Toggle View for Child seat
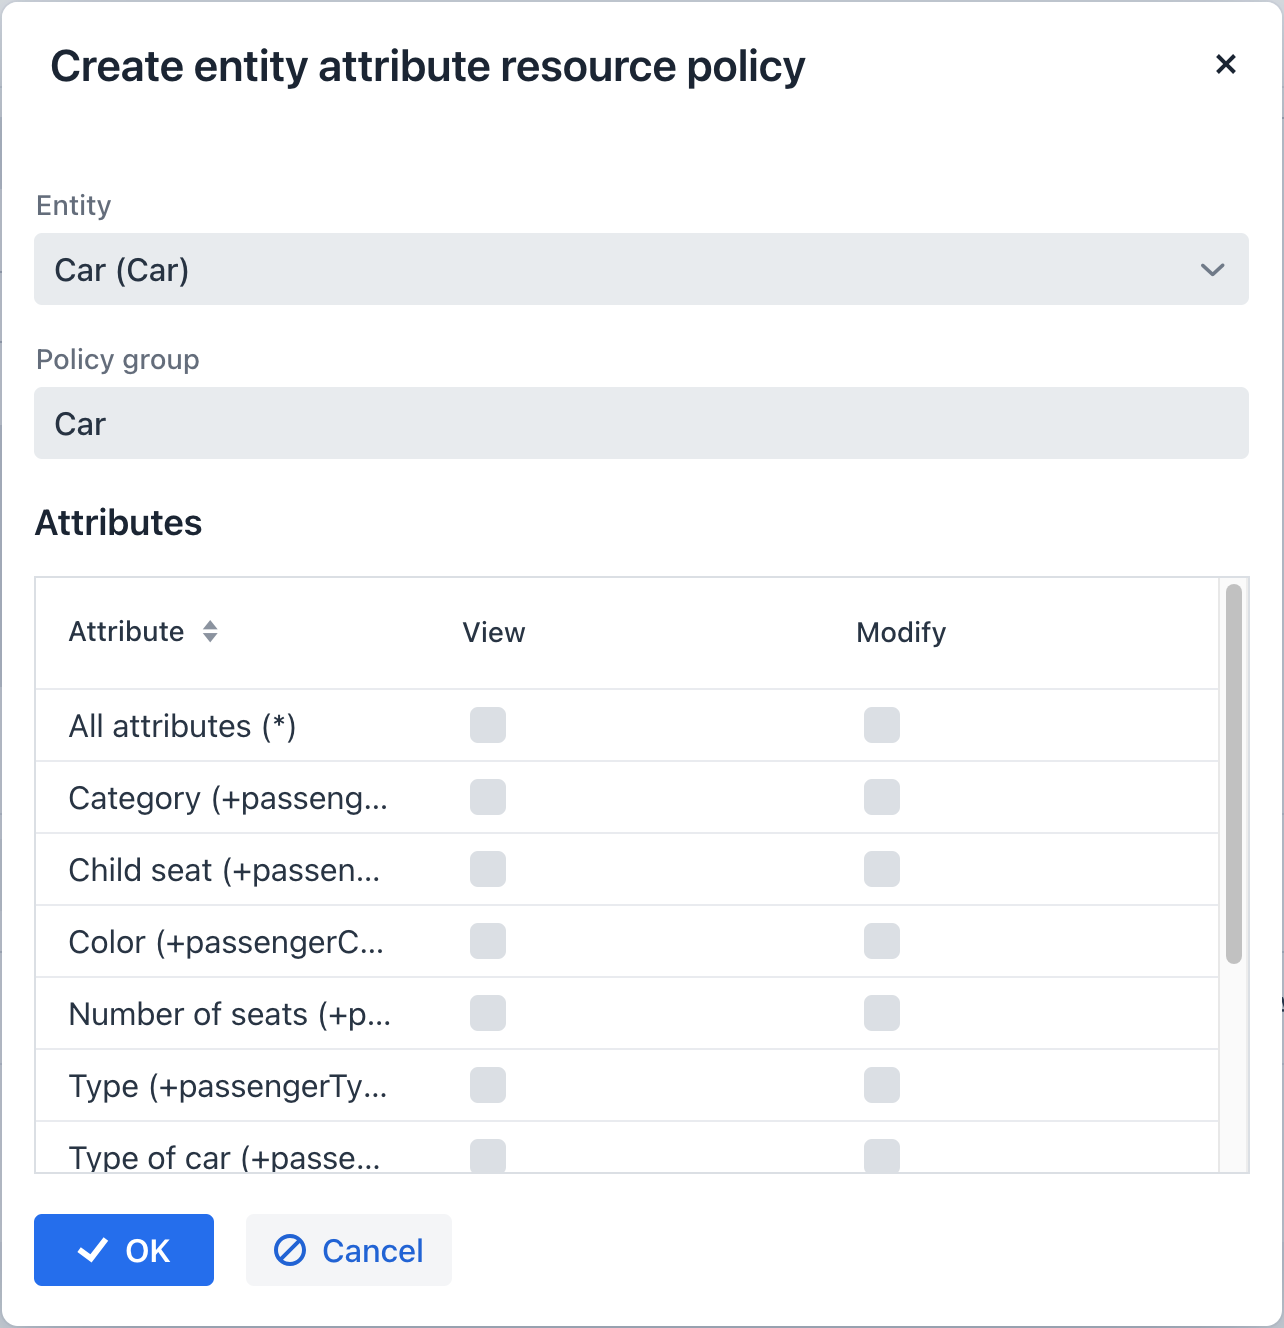1284x1328 pixels. pos(488,869)
